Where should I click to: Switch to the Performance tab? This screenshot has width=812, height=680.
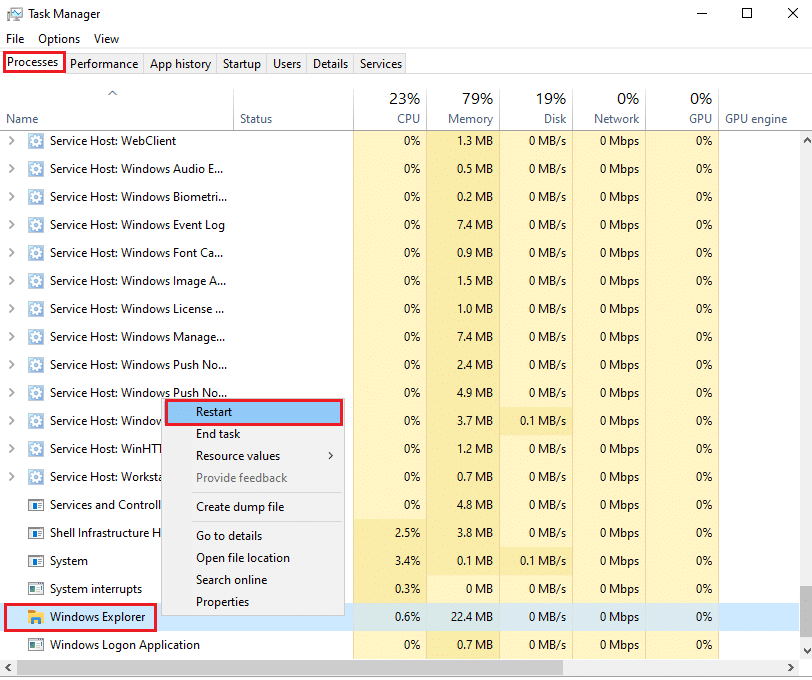coord(104,63)
